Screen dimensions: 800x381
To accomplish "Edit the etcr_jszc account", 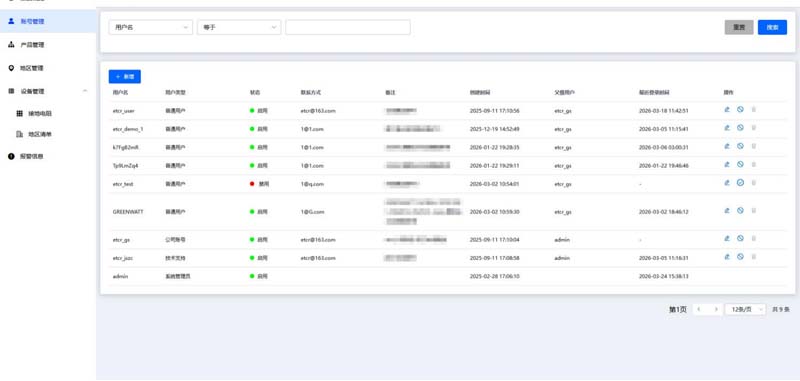I will click(727, 257).
